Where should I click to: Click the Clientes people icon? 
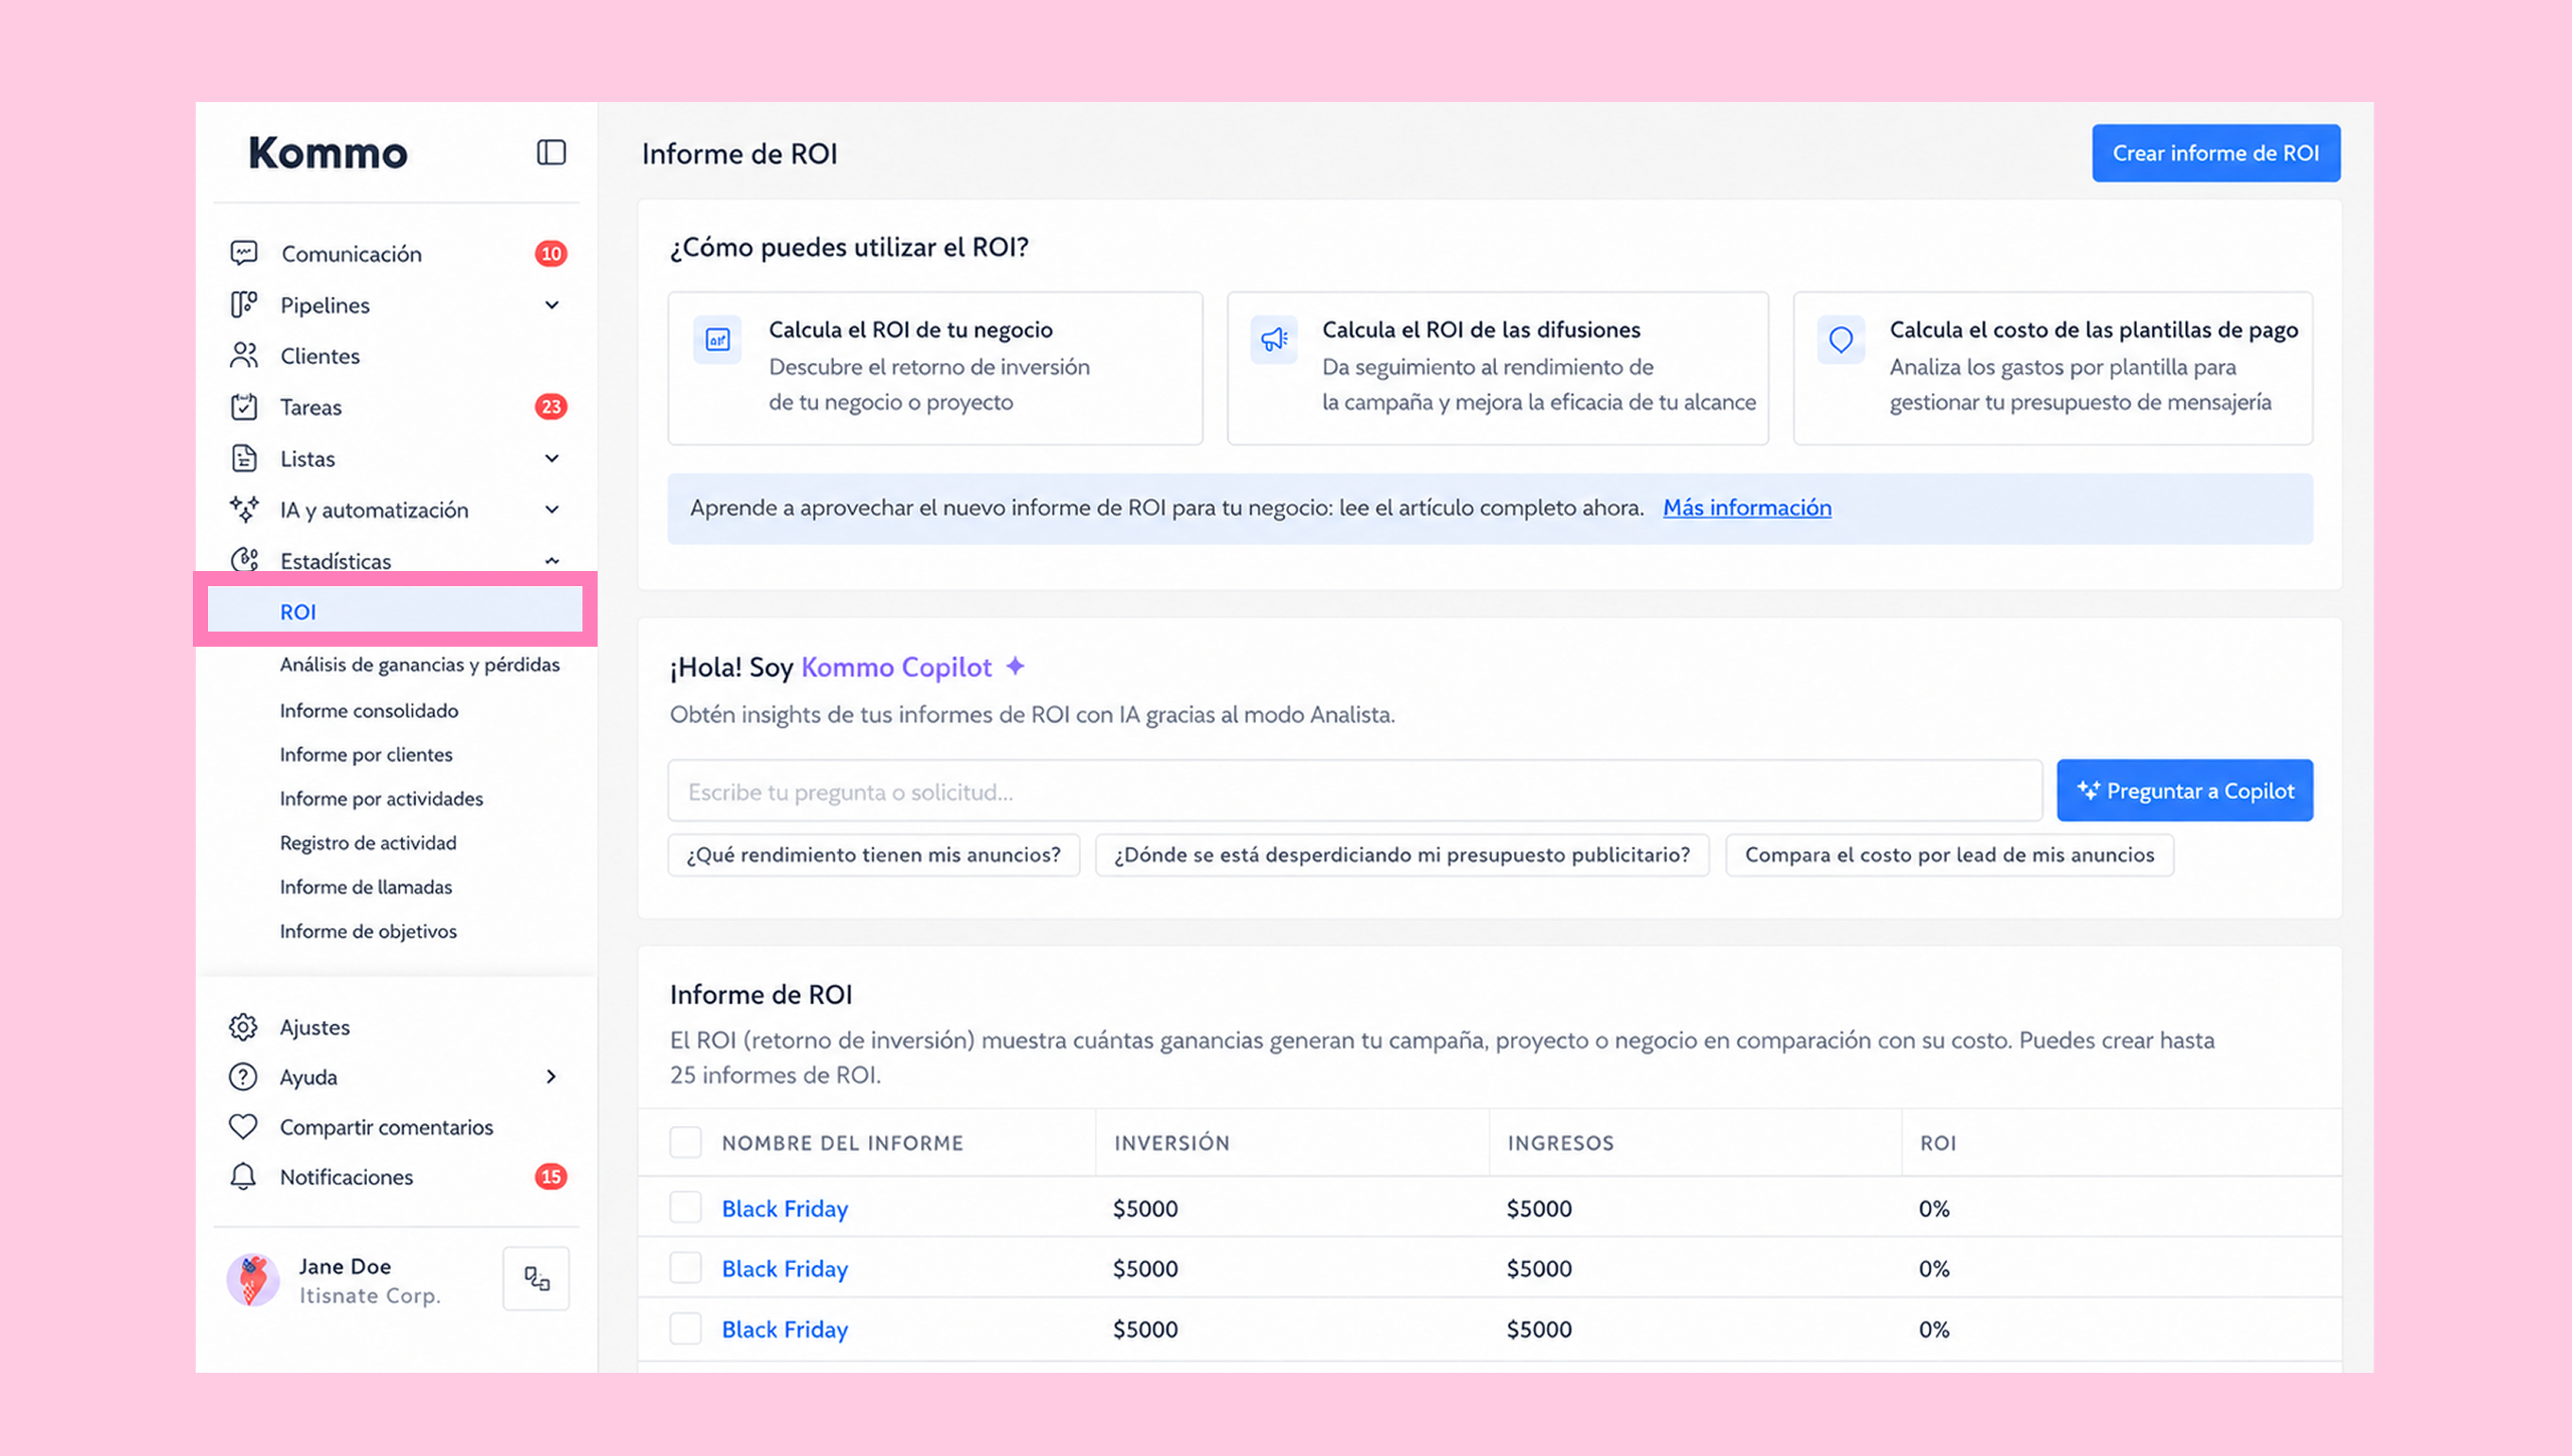(244, 355)
